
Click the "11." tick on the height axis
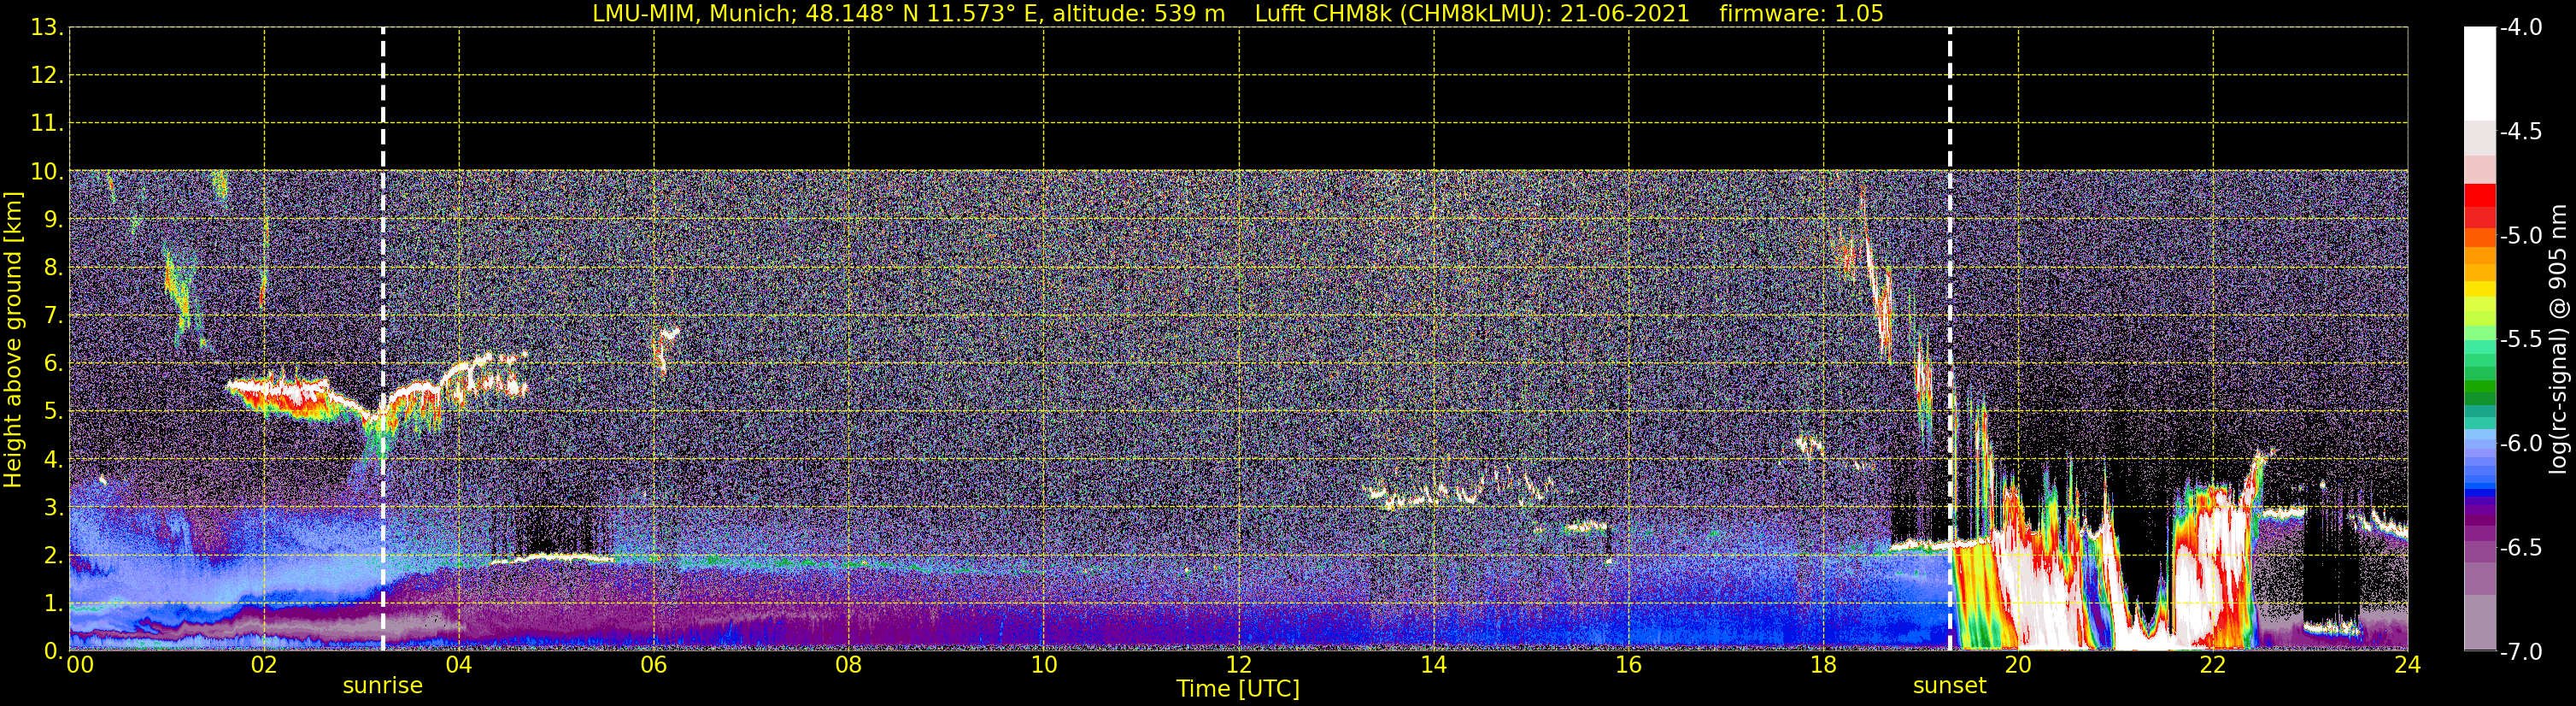47,124
